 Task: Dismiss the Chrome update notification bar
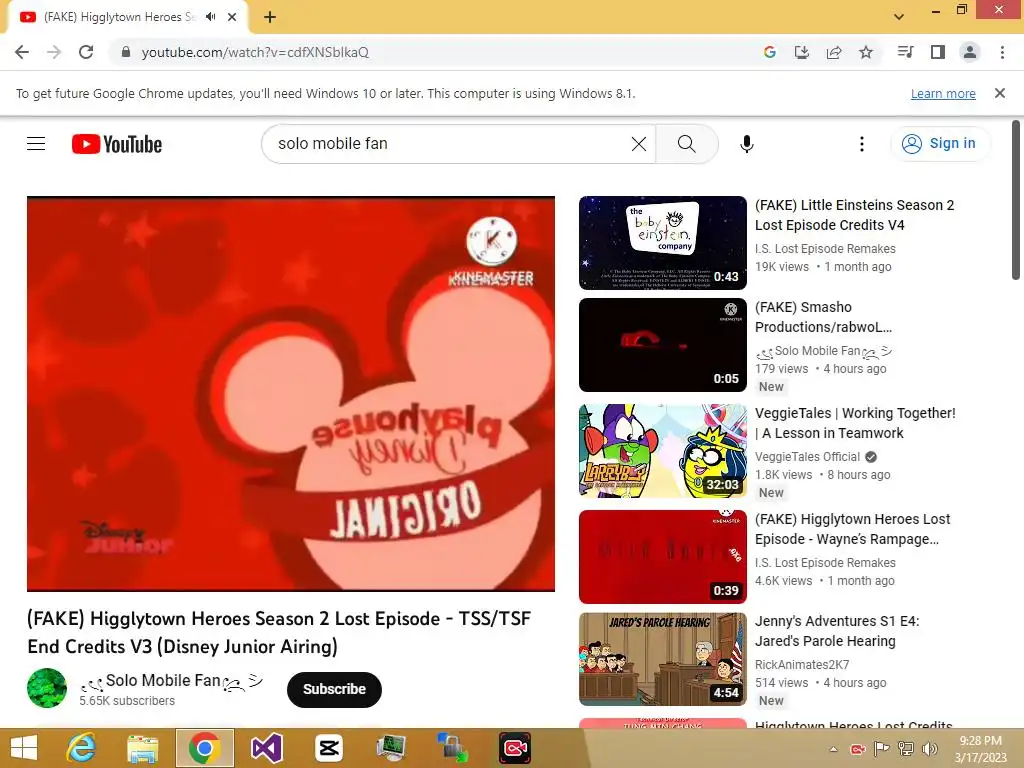(999, 93)
